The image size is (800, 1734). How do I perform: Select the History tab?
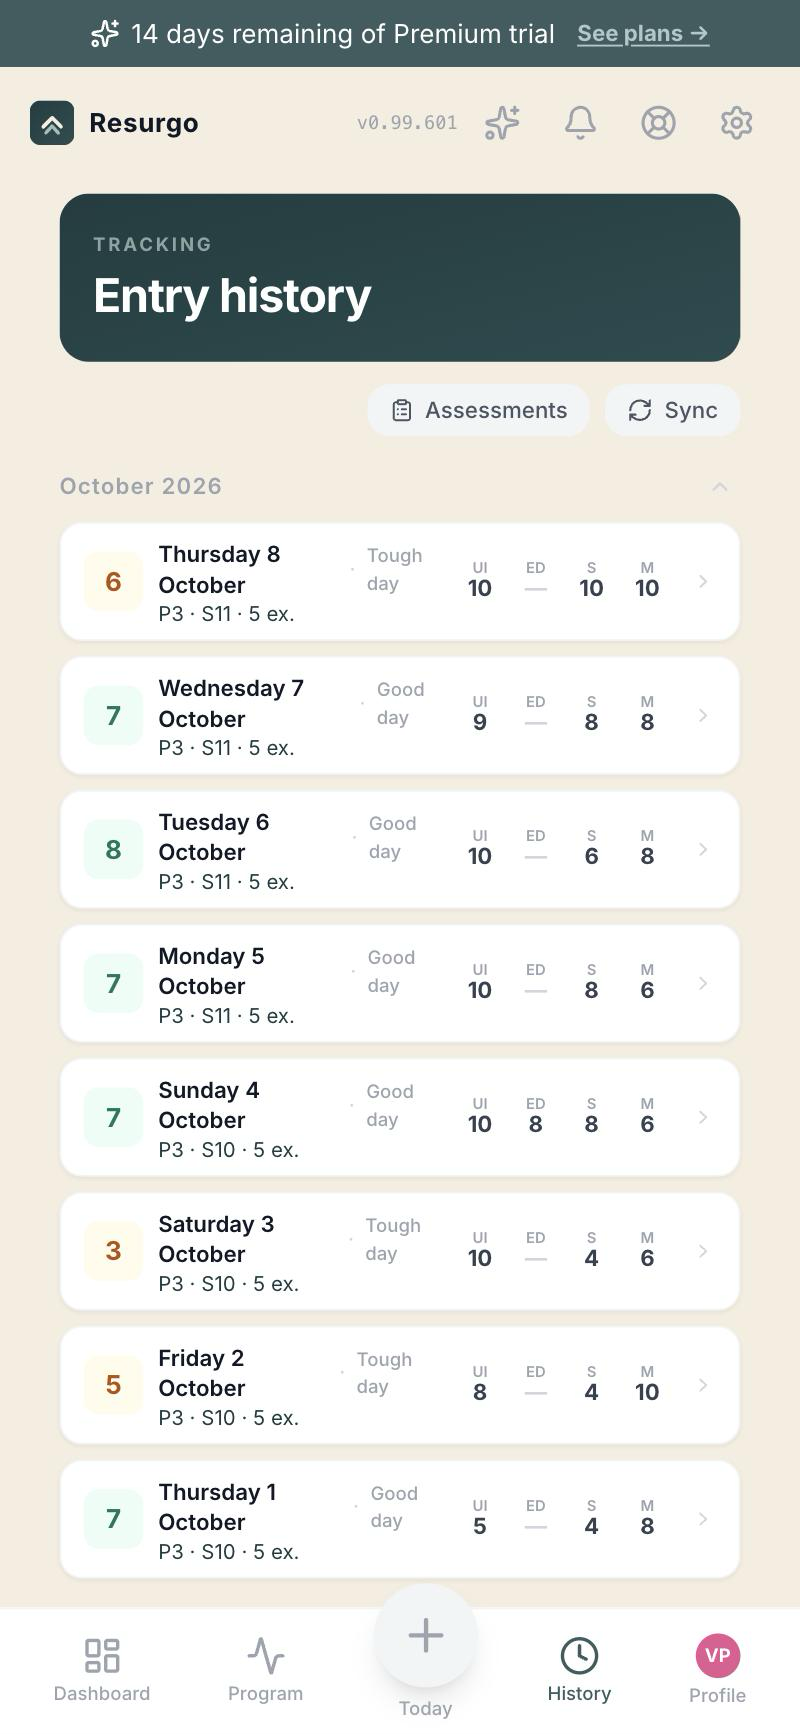[579, 1670]
